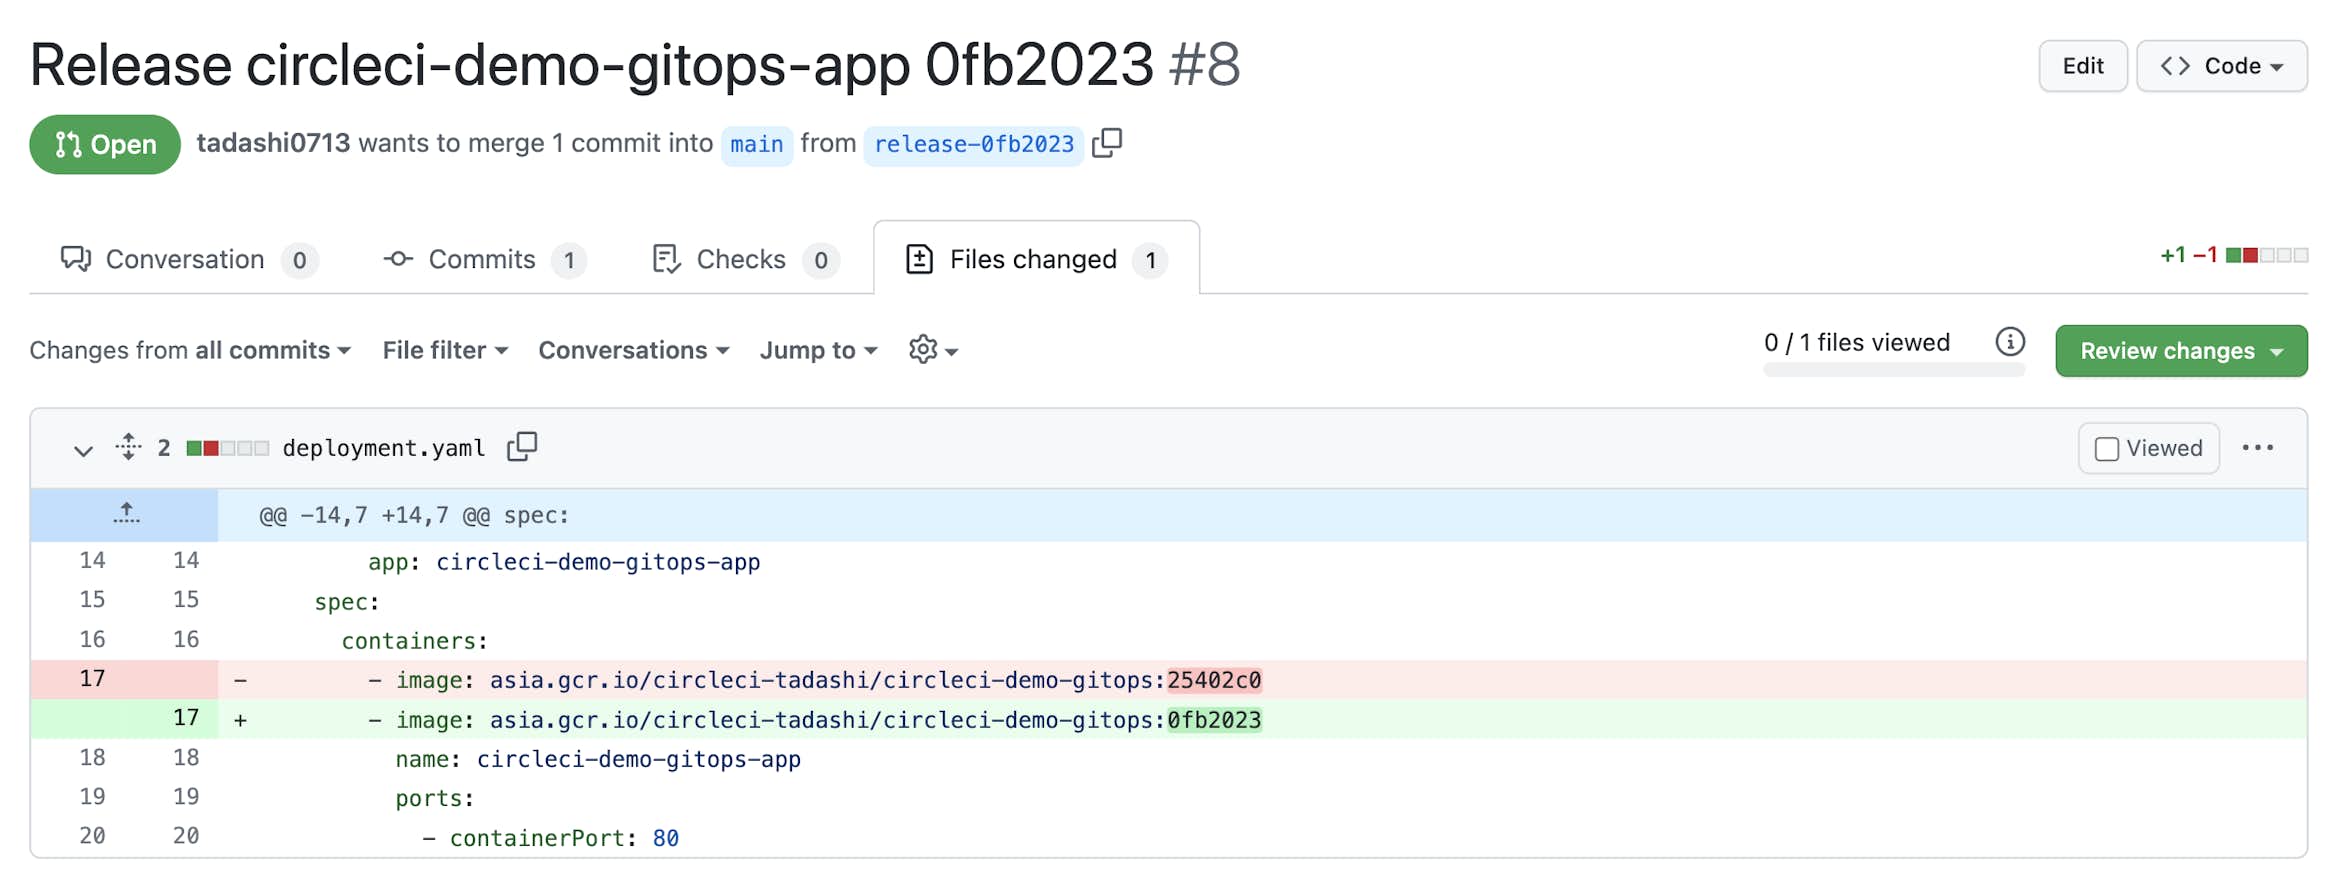Collapse the deployment.yaml diff

(x=83, y=450)
